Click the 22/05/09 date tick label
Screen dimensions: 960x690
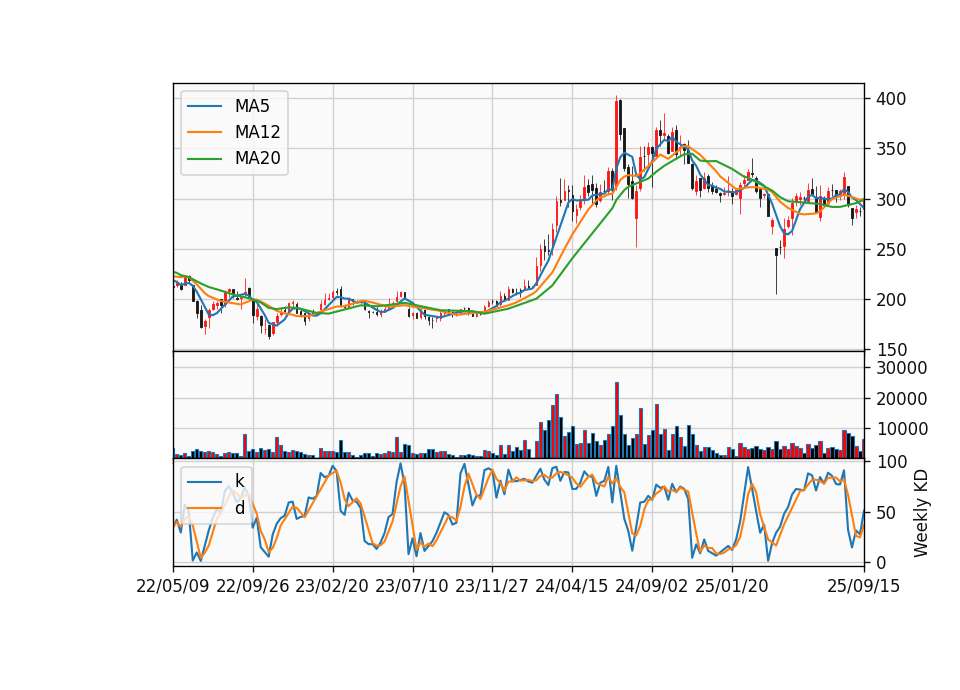click(173, 586)
